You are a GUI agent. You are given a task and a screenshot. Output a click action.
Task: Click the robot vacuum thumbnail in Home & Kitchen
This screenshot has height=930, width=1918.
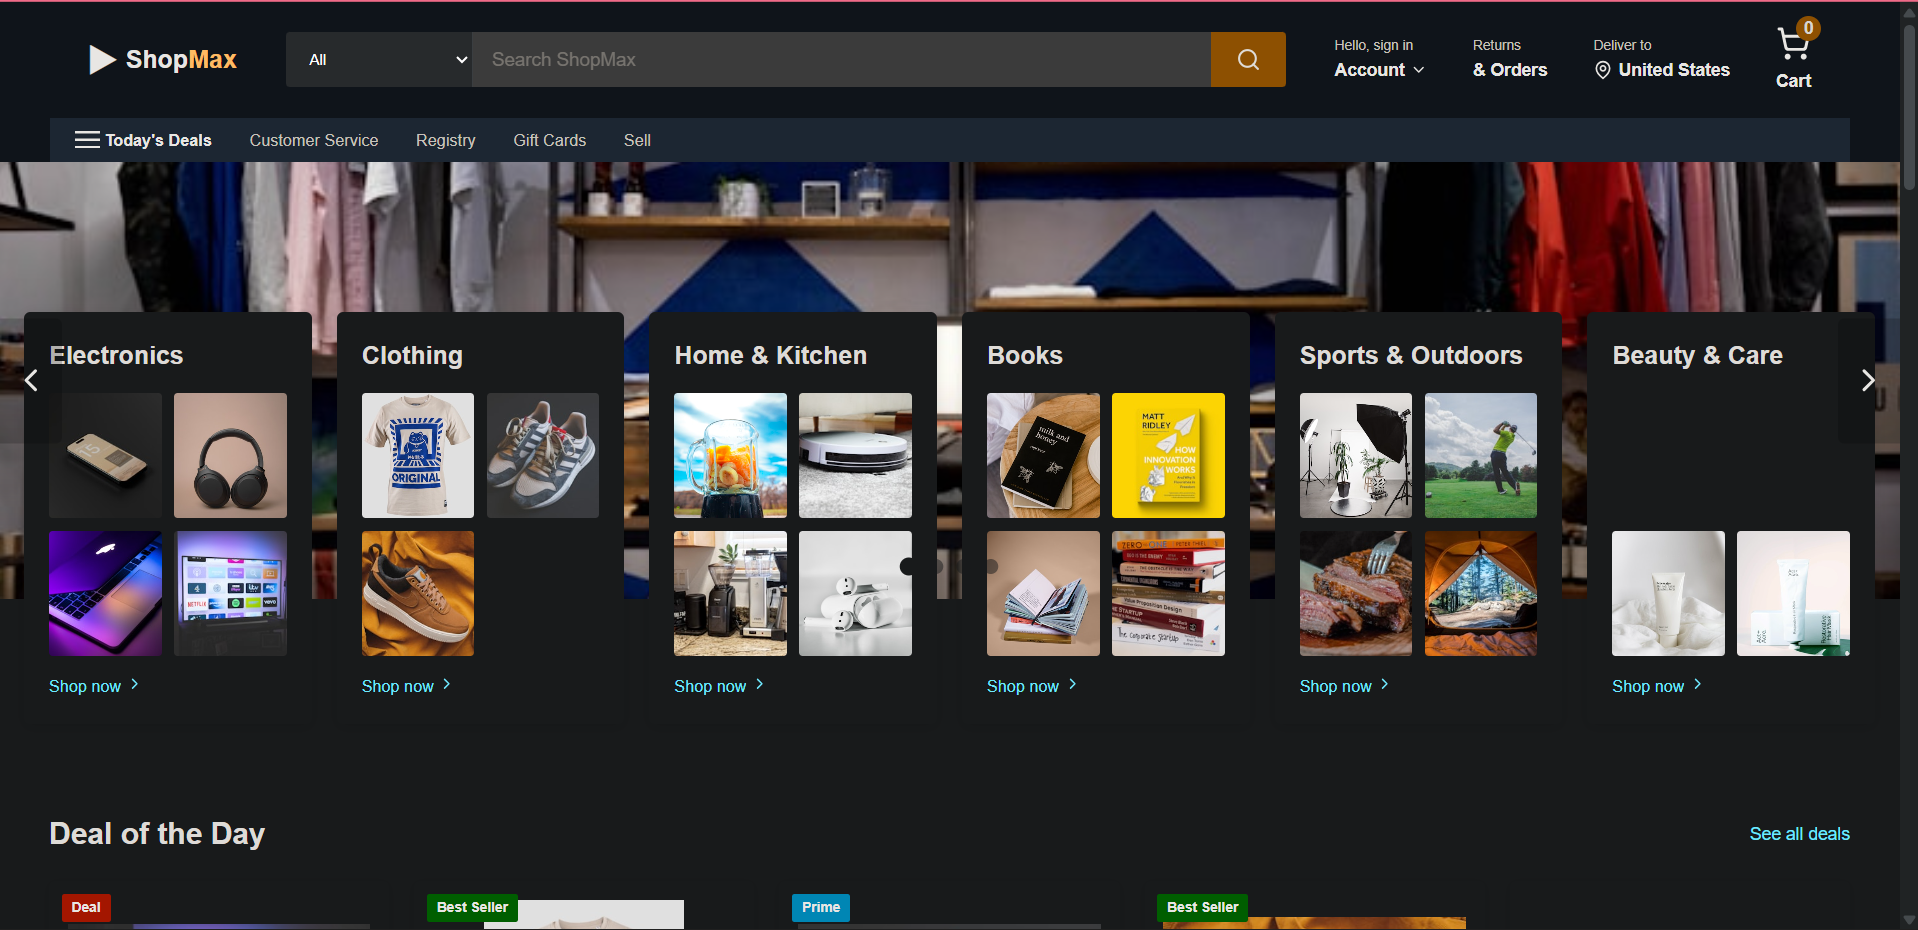(x=854, y=455)
